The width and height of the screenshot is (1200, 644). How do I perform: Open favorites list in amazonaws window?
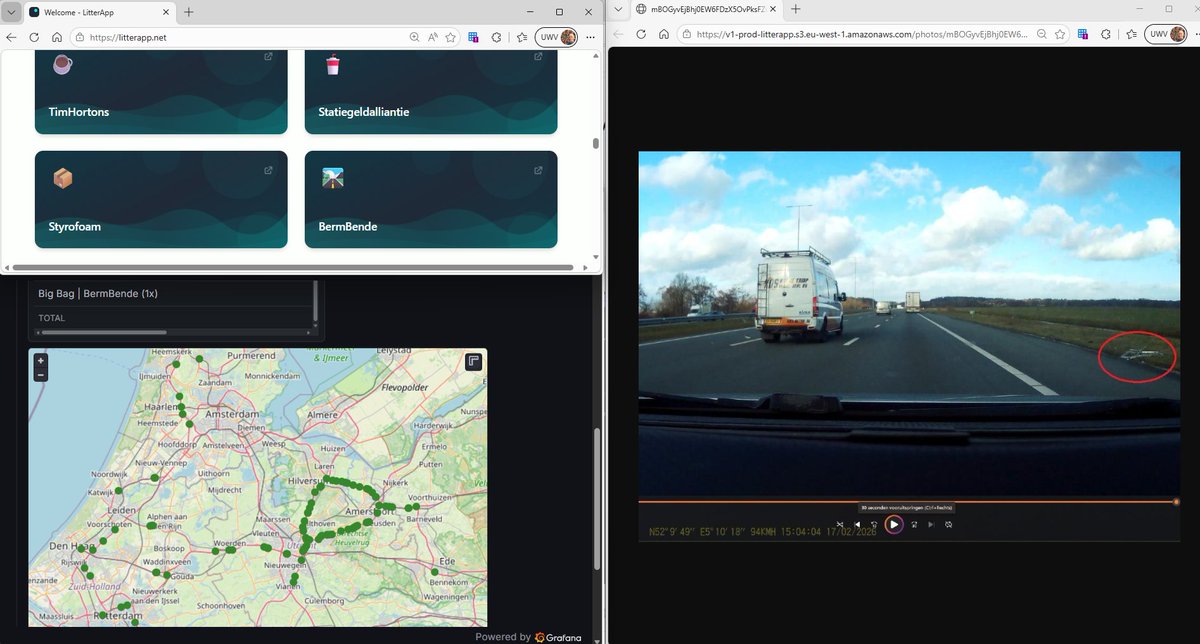[x=1131, y=33]
